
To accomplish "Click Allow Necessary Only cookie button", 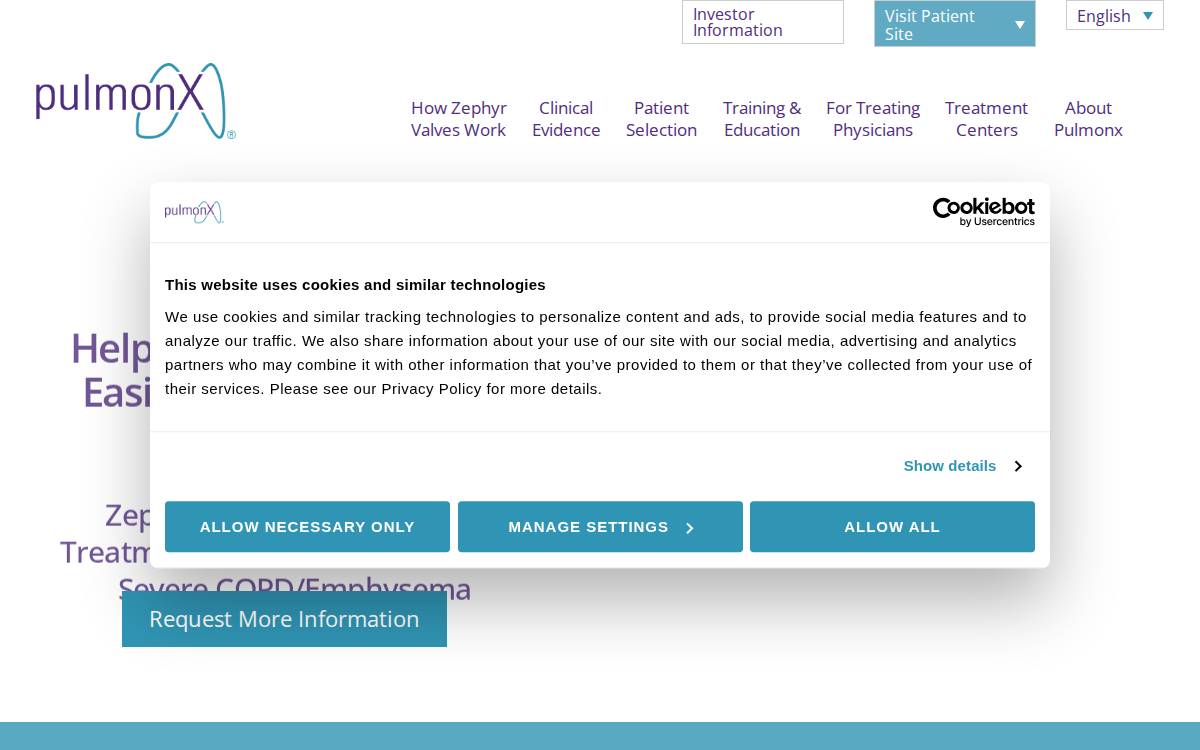I will point(307,527).
